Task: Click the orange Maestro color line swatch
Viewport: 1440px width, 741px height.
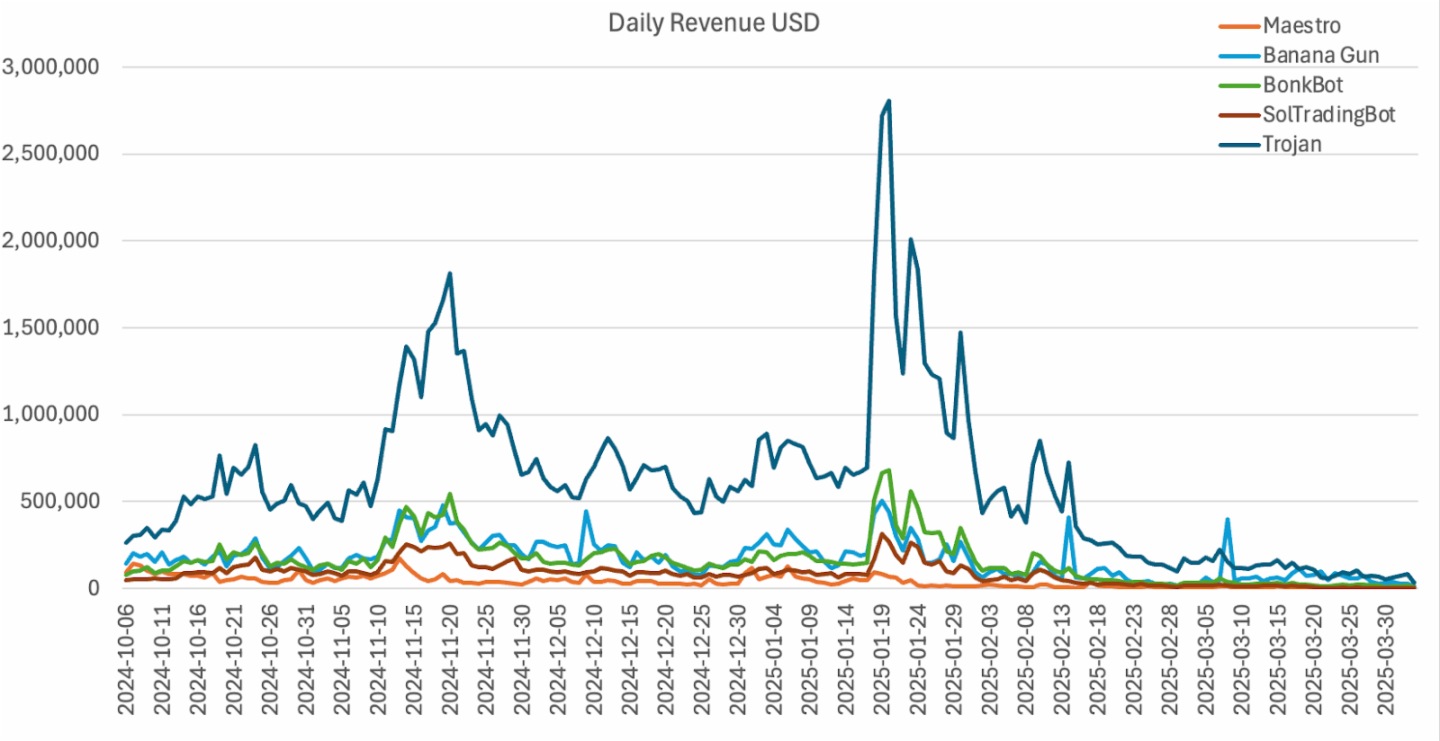Action: click(1240, 26)
